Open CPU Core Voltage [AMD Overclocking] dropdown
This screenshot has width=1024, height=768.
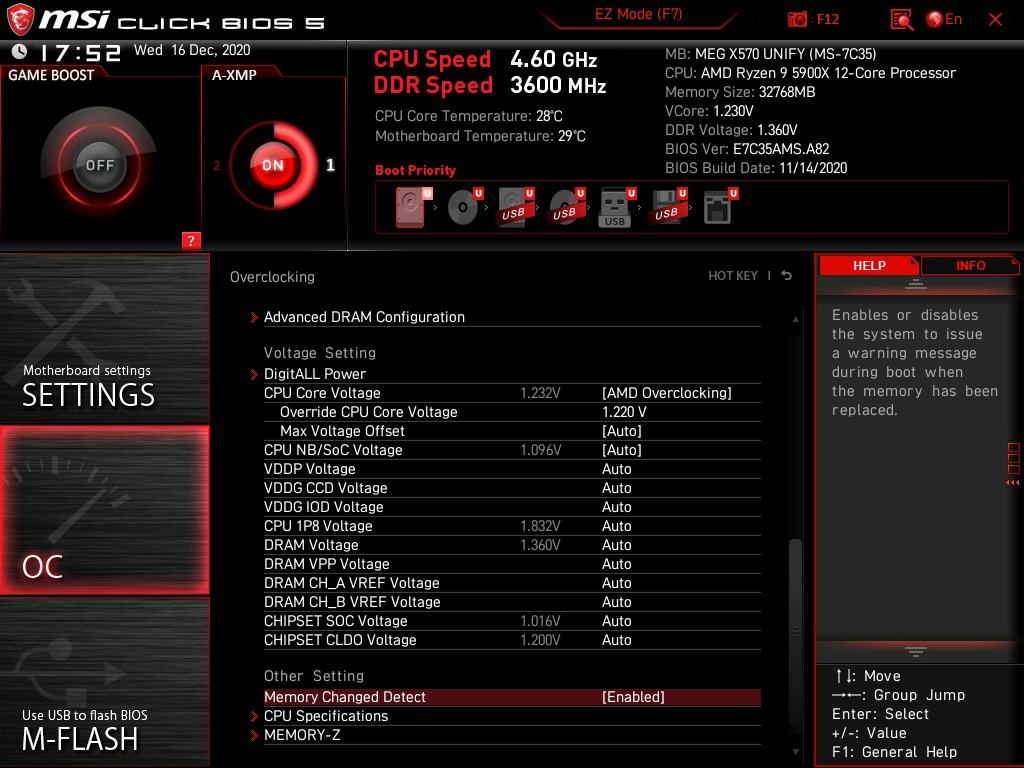point(666,393)
